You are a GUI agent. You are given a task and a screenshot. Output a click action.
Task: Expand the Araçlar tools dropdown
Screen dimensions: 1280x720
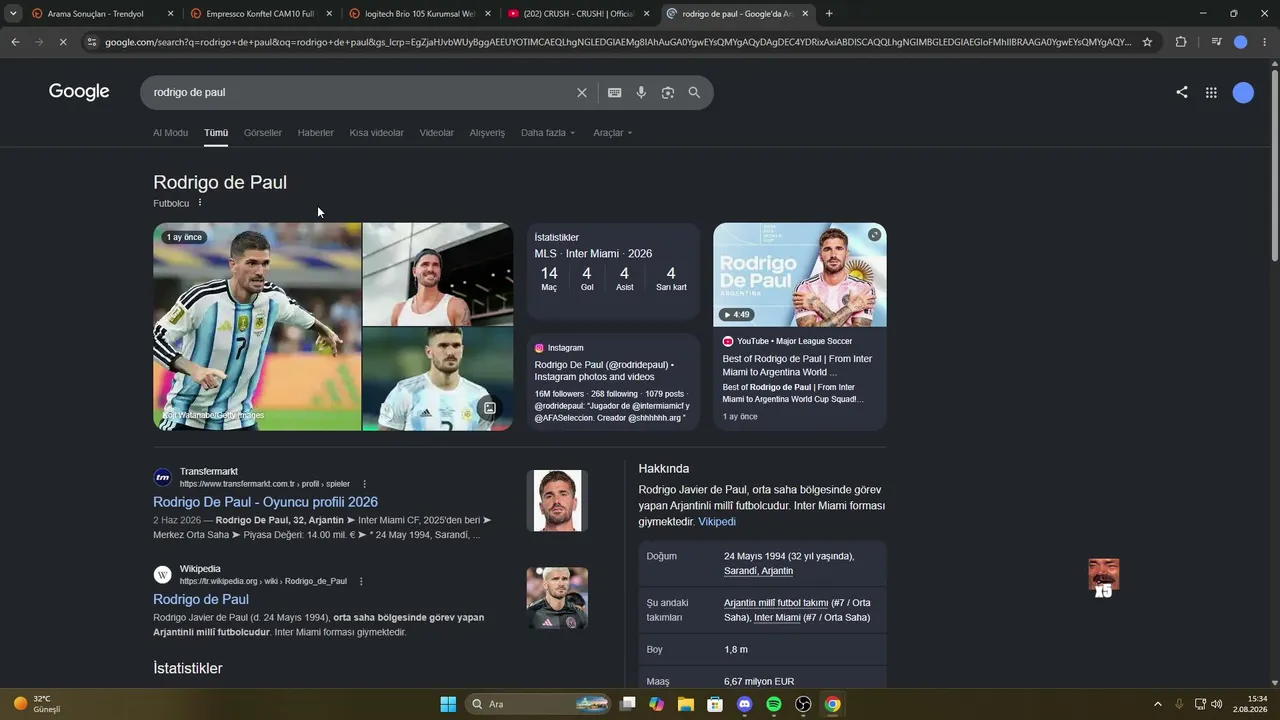(613, 133)
